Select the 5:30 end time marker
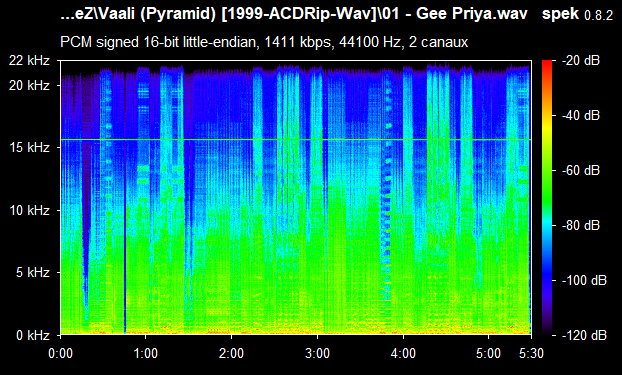This screenshot has height=375, width=622. pos(531,353)
